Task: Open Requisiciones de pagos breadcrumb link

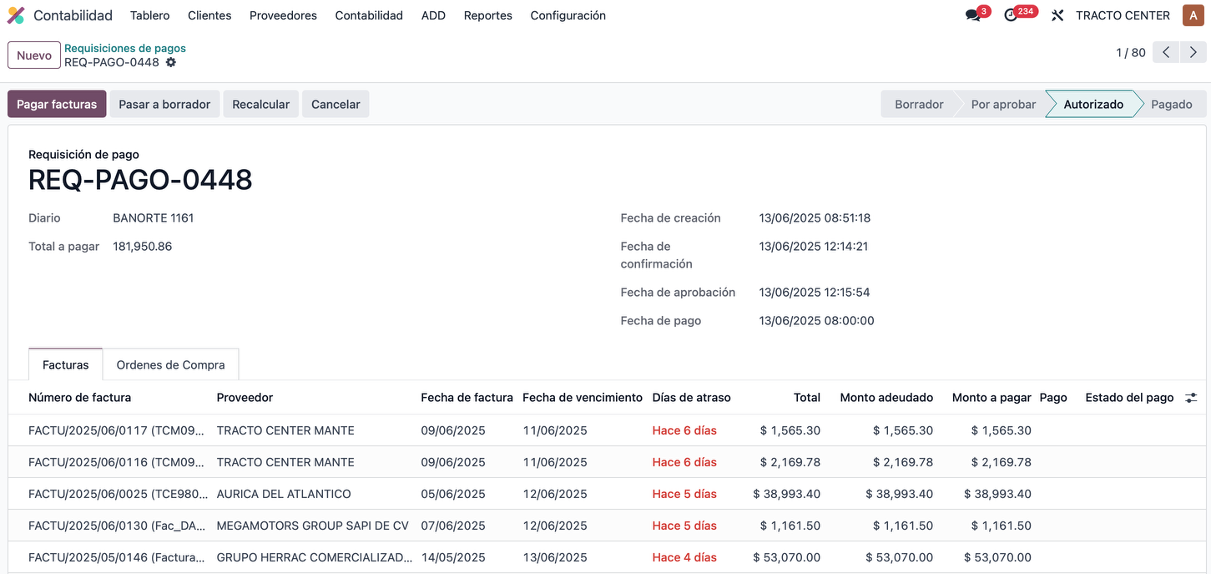Action: 125,48
